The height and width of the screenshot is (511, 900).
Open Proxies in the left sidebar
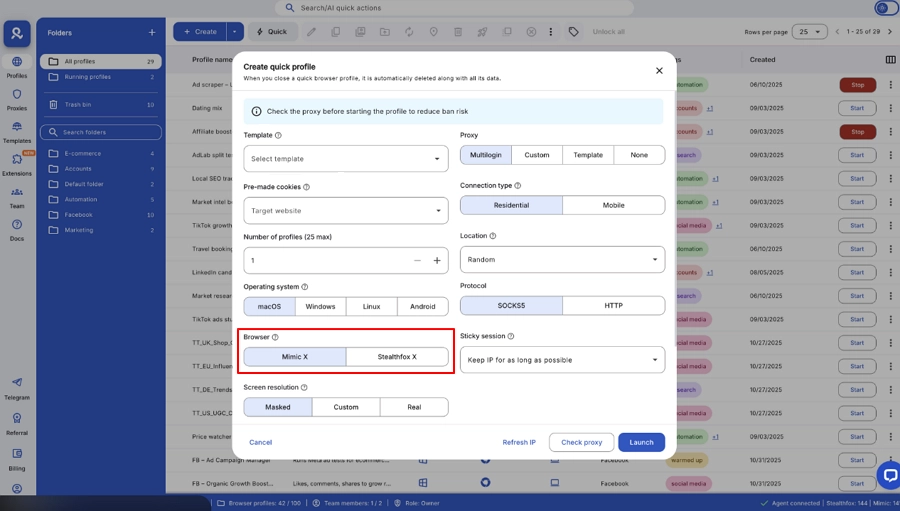tap(17, 98)
